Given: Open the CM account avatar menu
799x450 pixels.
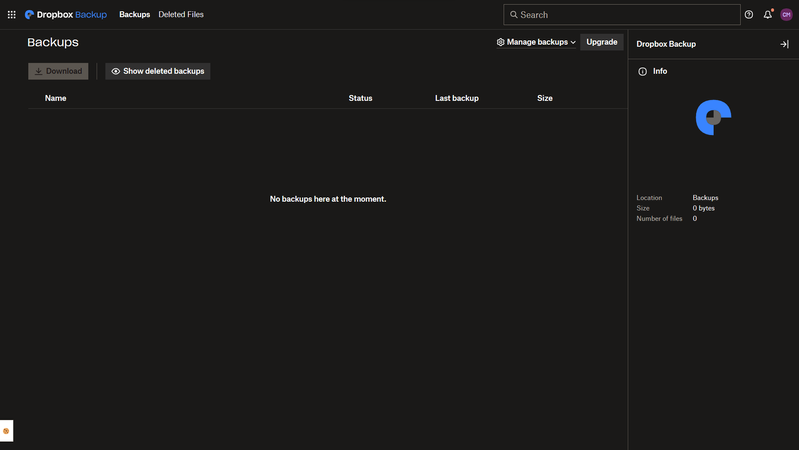Looking at the screenshot, I should 786,15.
